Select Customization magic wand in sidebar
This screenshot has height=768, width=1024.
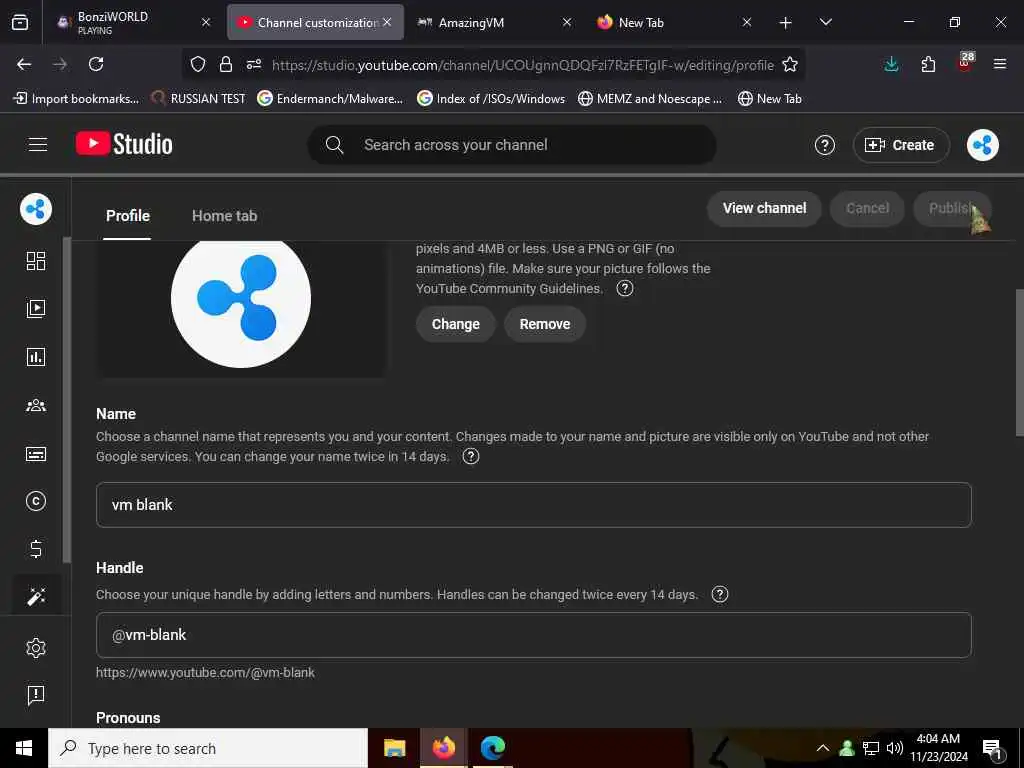pos(36,596)
